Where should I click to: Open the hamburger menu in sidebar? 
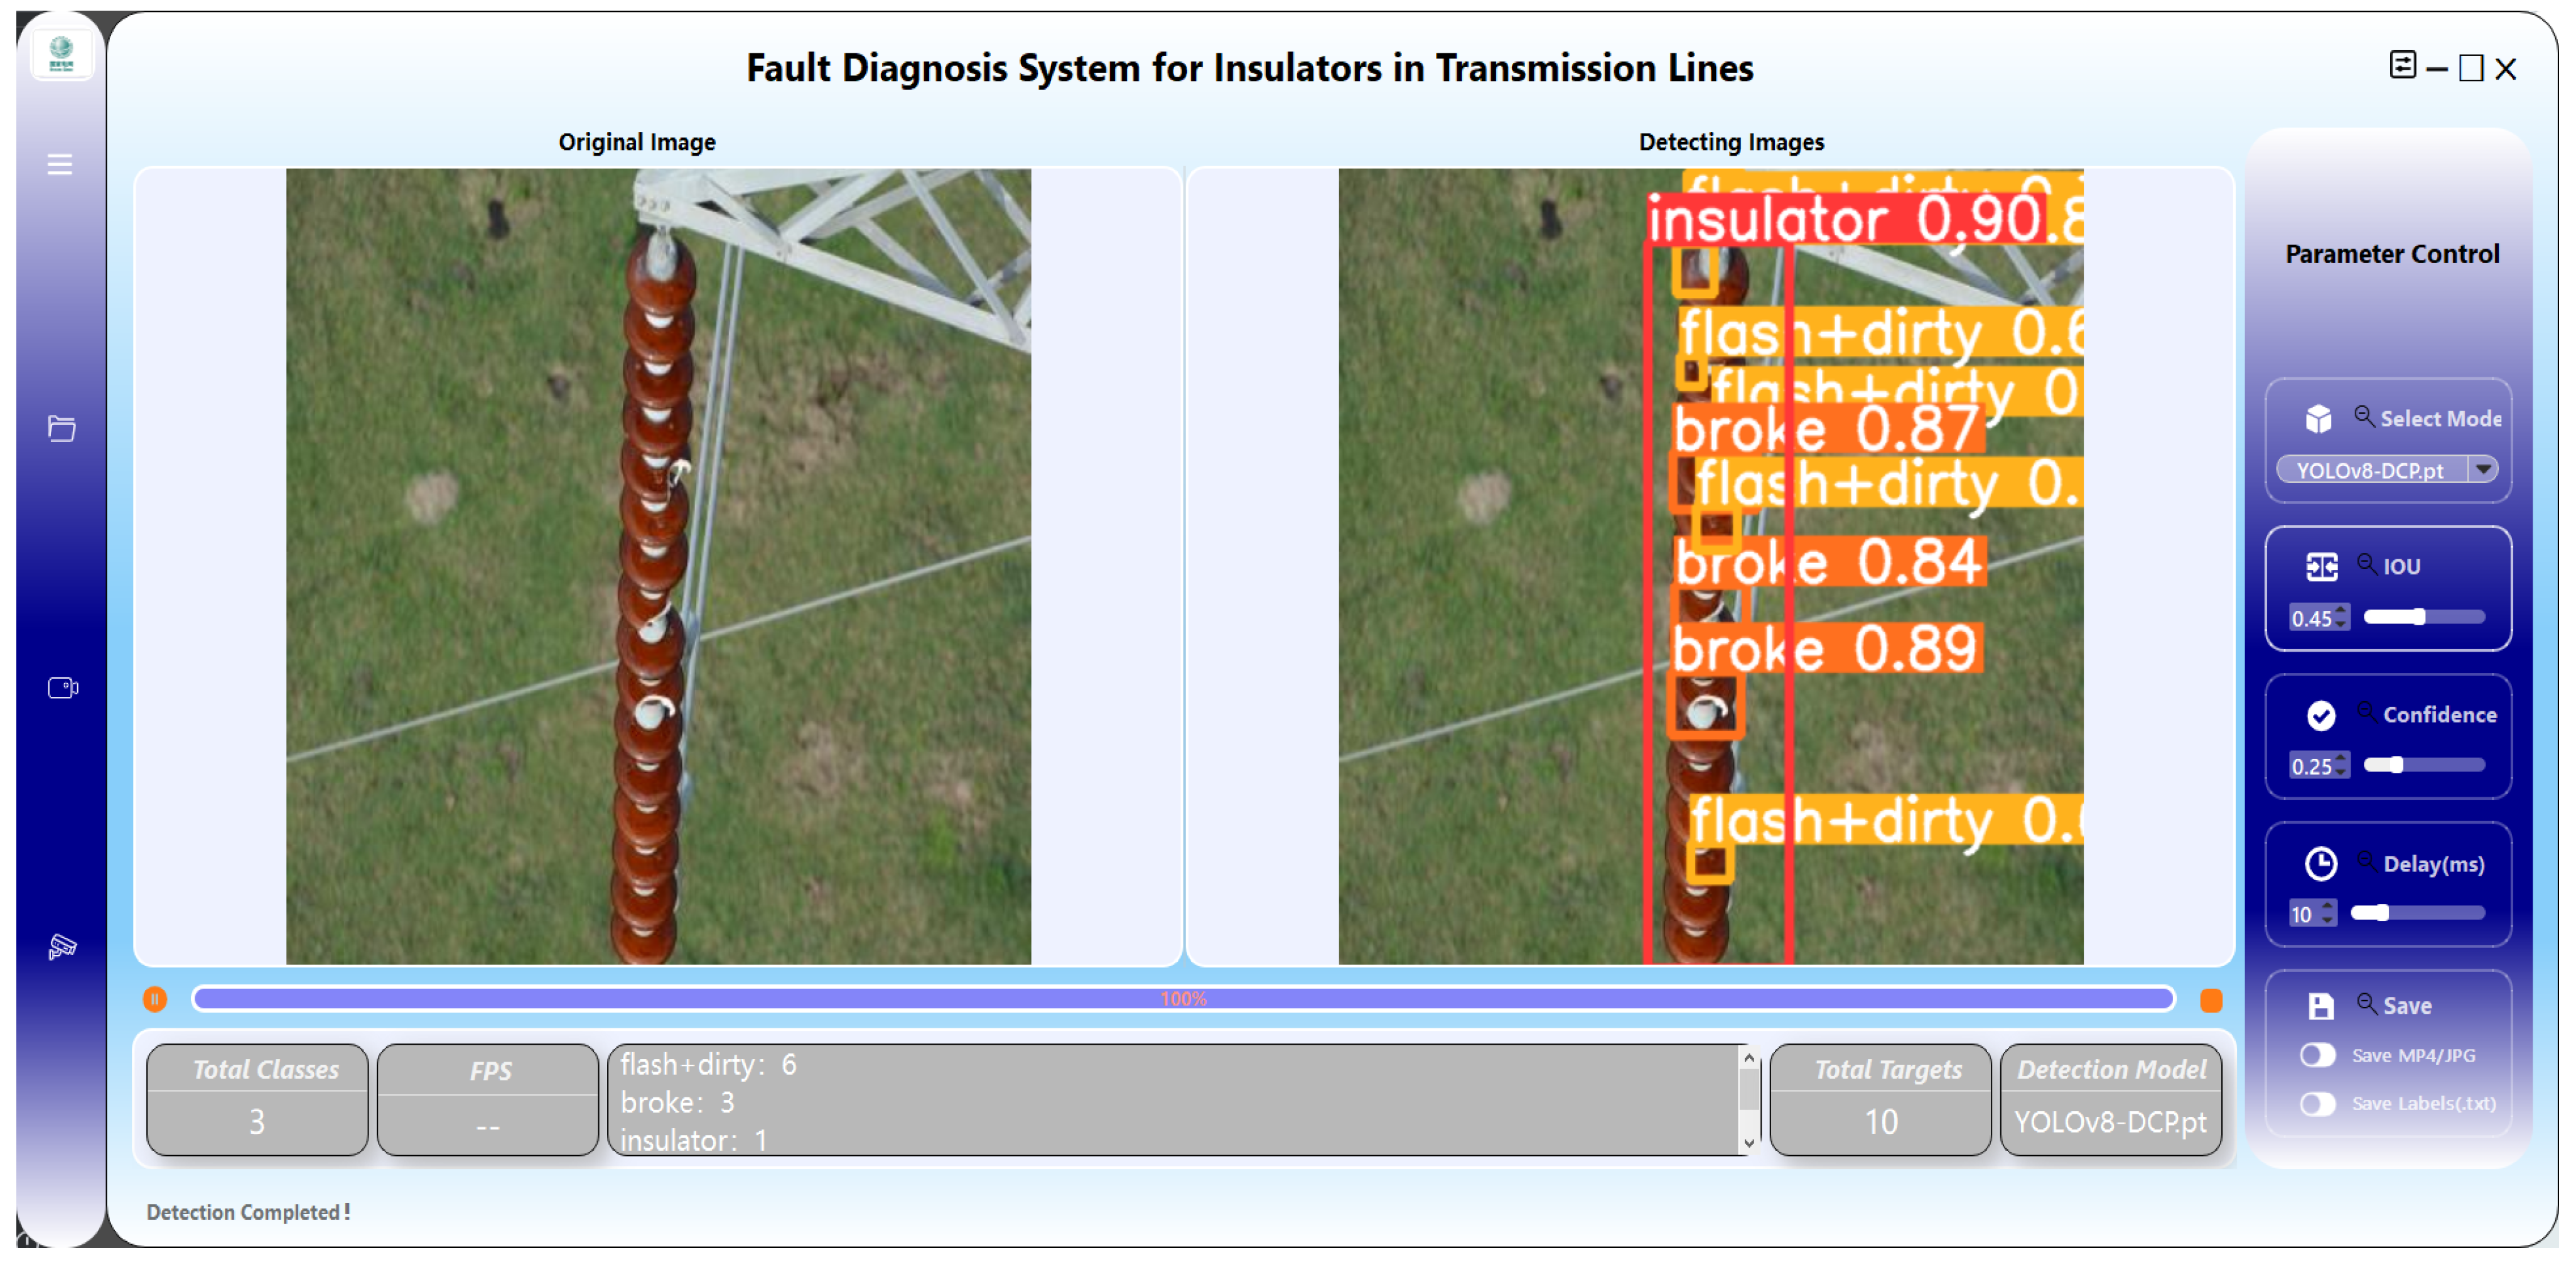tap(60, 164)
